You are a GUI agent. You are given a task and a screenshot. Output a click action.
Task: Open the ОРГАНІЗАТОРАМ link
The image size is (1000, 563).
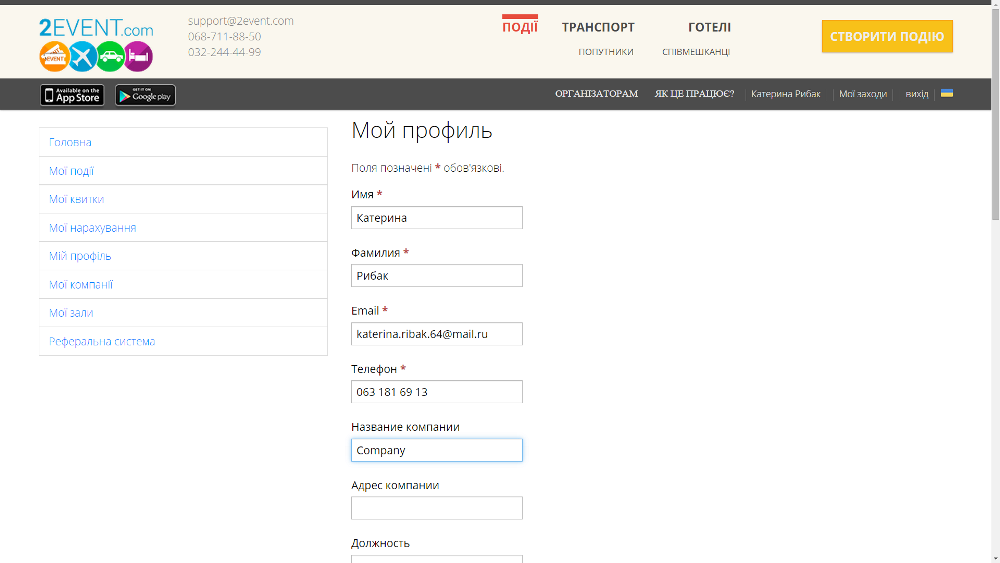click(x=596, y=94)
